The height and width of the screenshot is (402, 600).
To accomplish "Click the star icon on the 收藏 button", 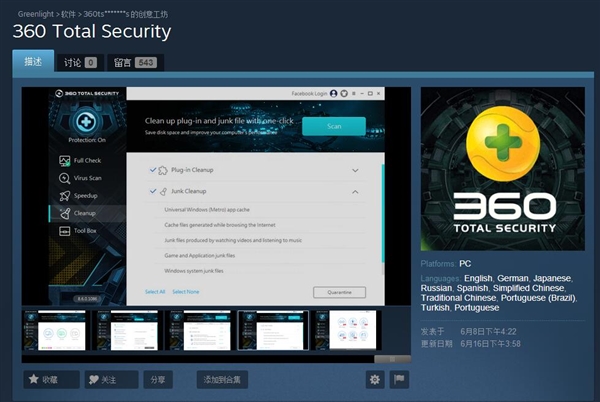I will [x=34, y=379].
